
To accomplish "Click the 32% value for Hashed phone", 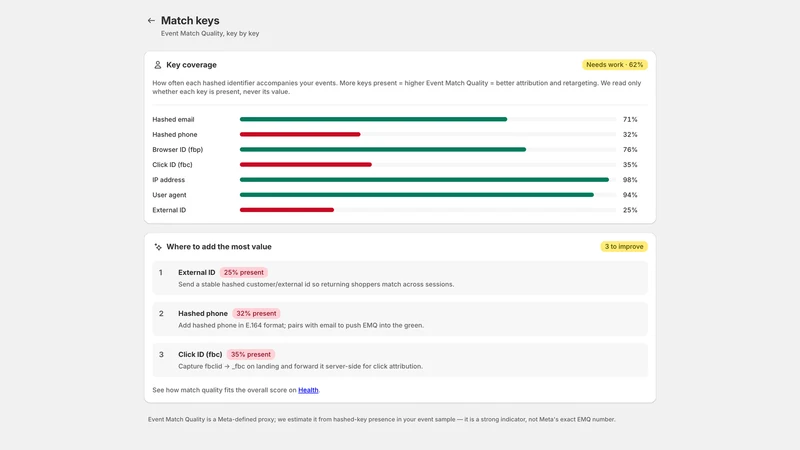I will click(x=630, y=134).
